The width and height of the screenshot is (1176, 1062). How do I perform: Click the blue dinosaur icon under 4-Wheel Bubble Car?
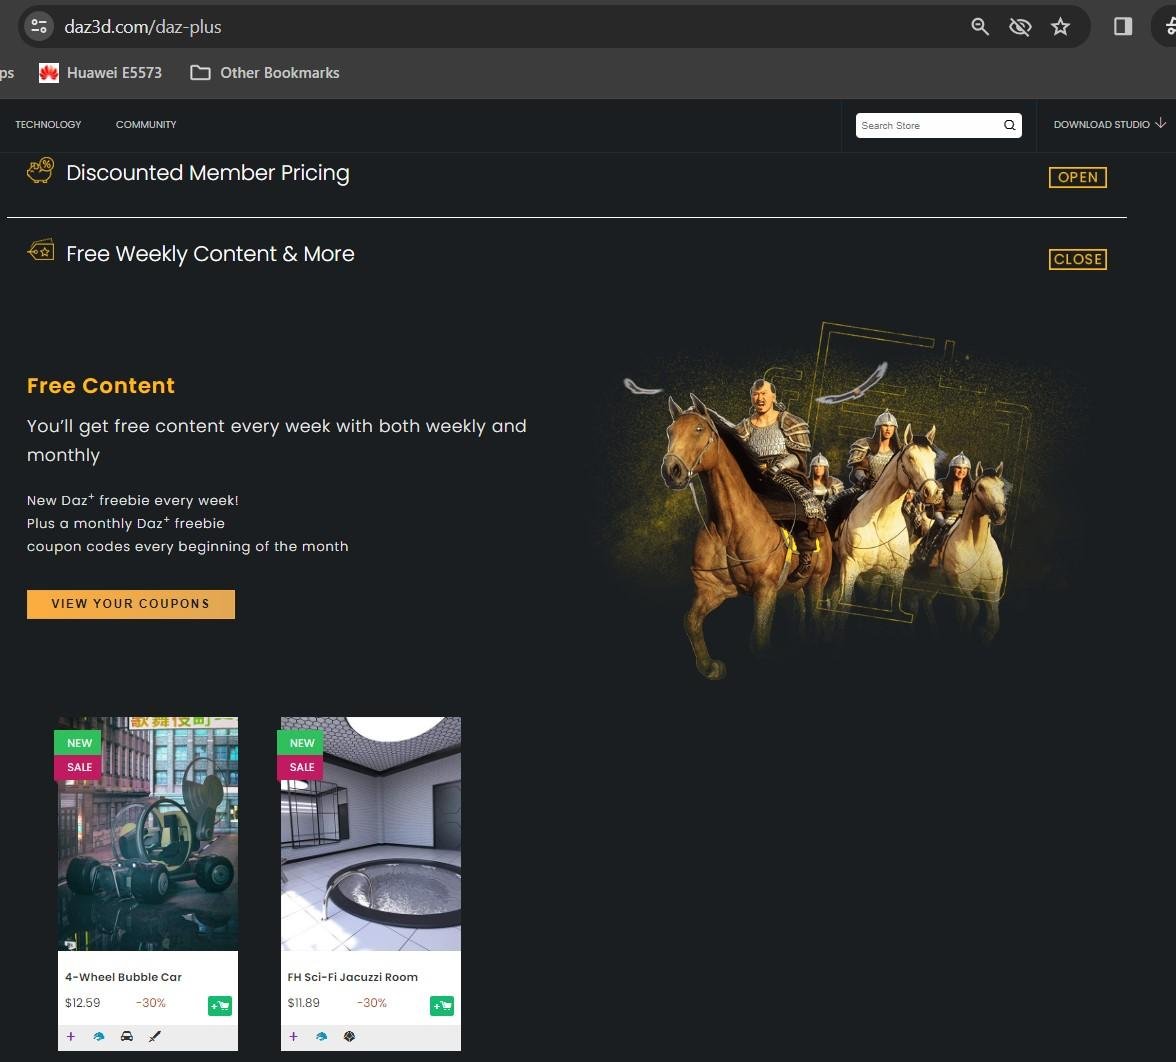(x=99, y=1036)
